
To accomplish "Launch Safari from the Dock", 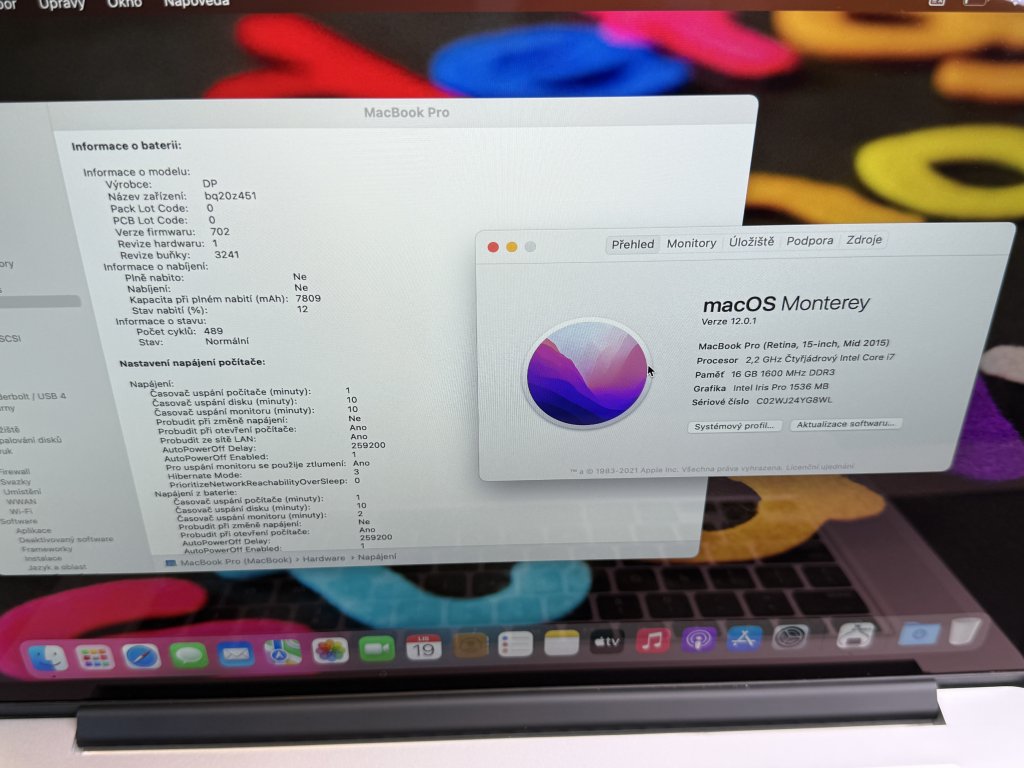I will click(141, 656).
